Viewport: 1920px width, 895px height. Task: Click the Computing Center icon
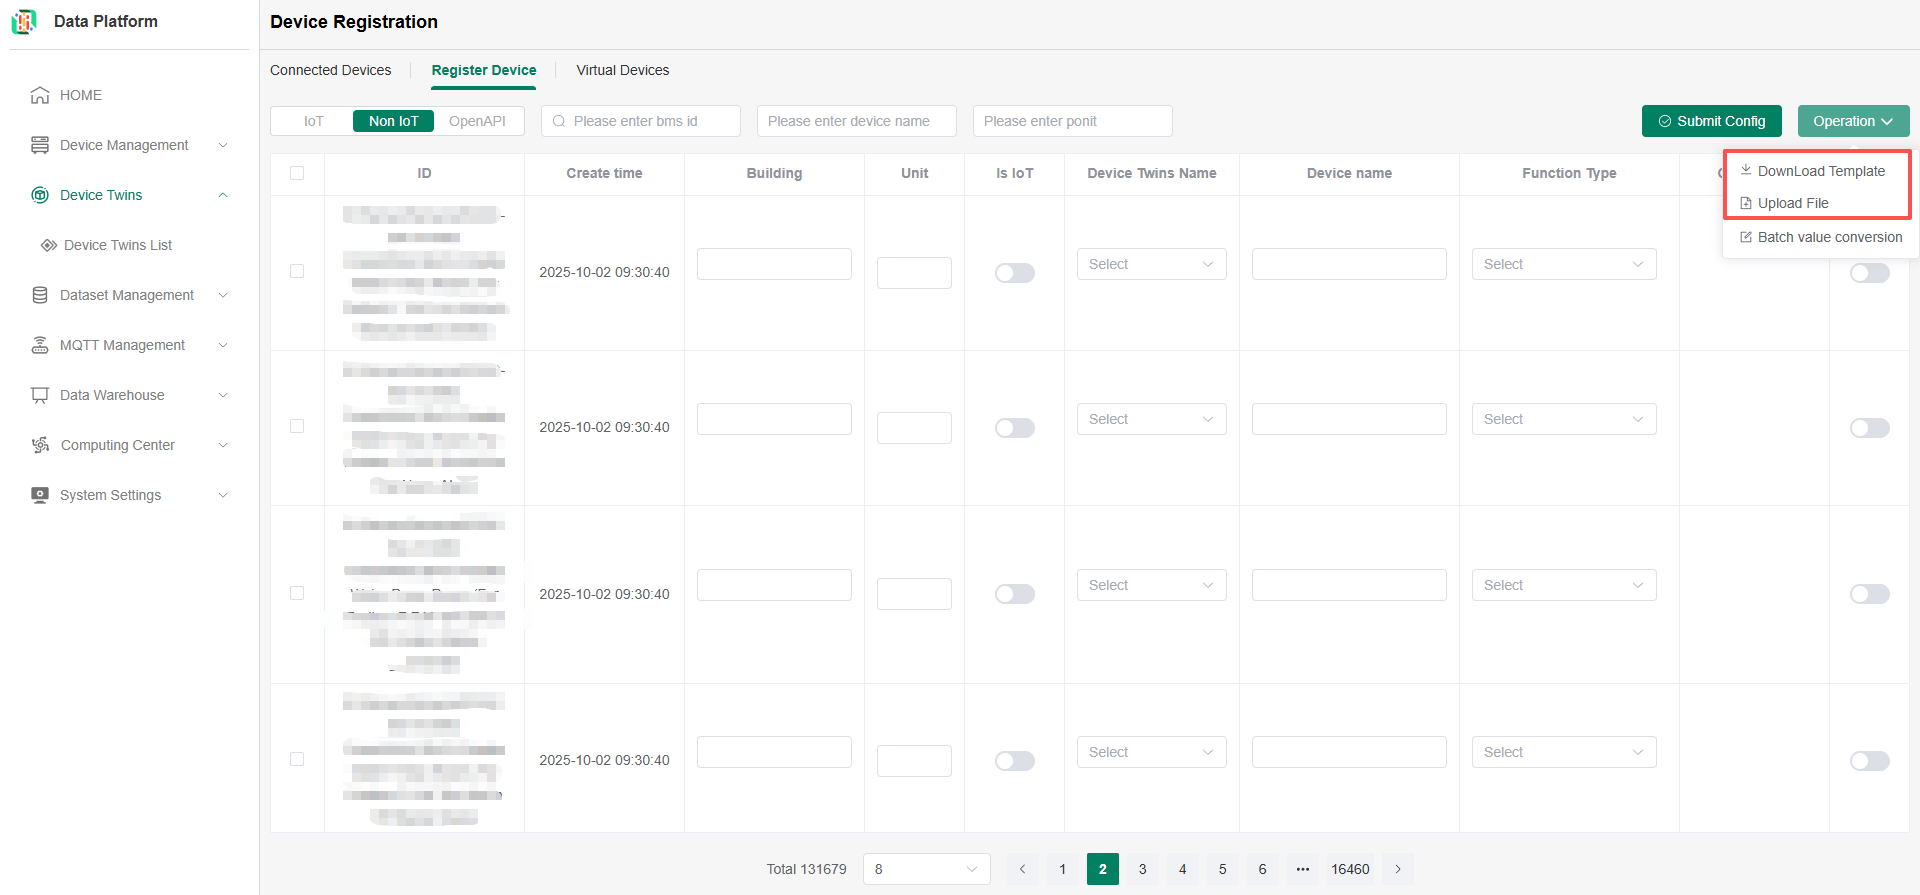(40, 445)
